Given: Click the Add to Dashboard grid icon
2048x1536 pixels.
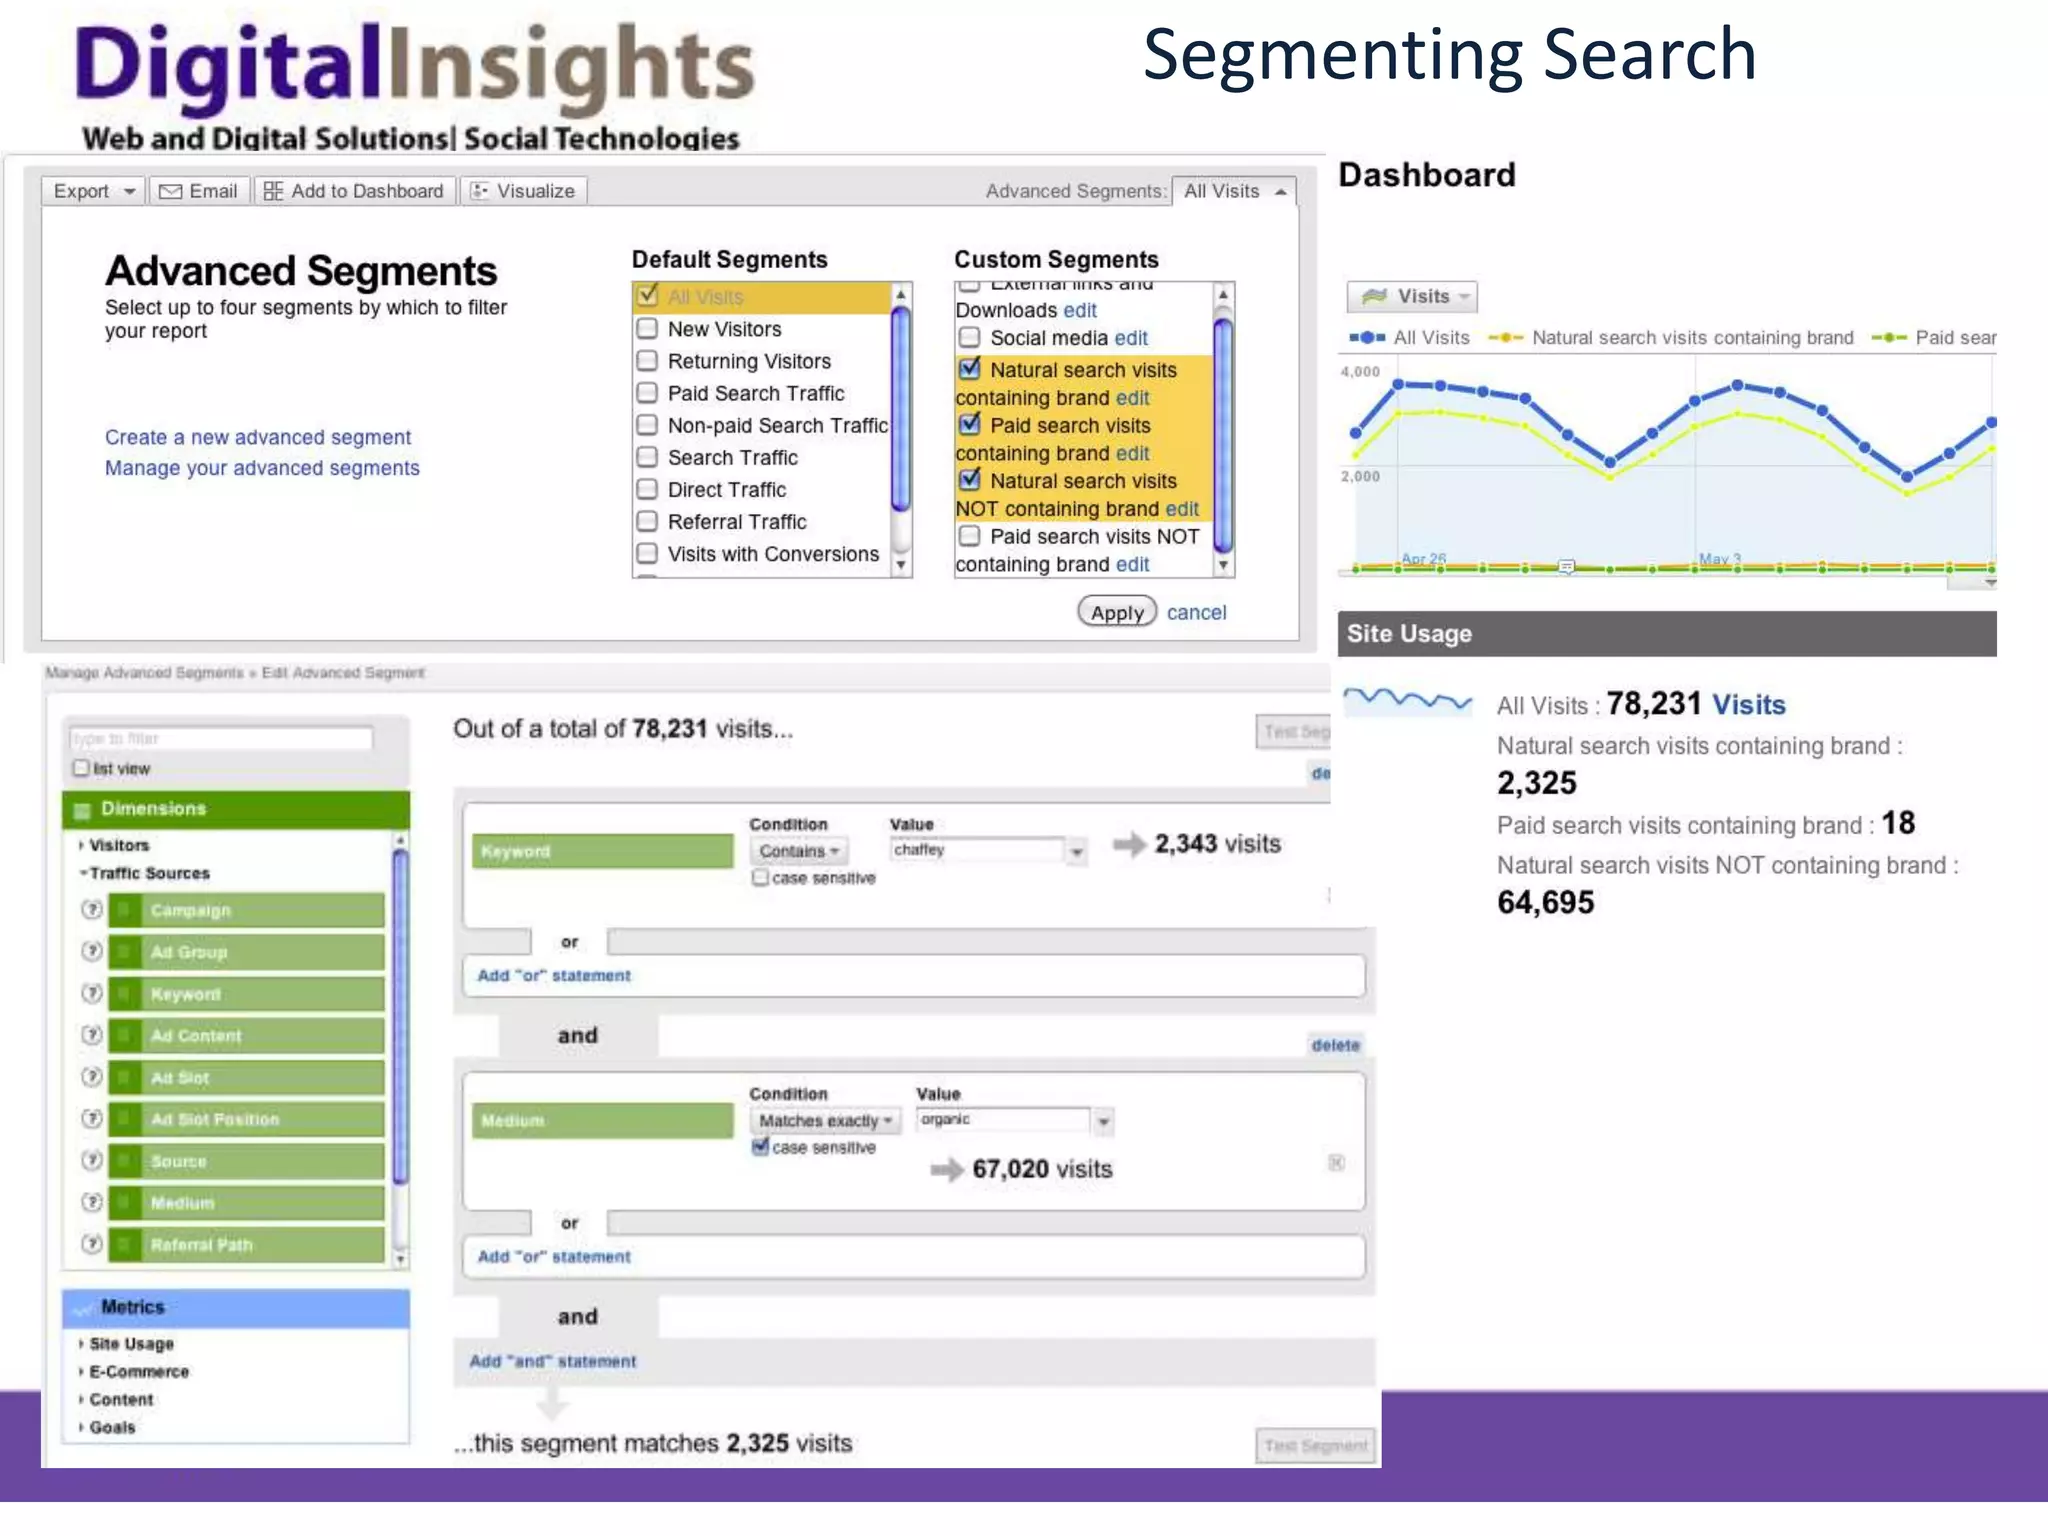Looking at the screenshot, I should [273, 191].
